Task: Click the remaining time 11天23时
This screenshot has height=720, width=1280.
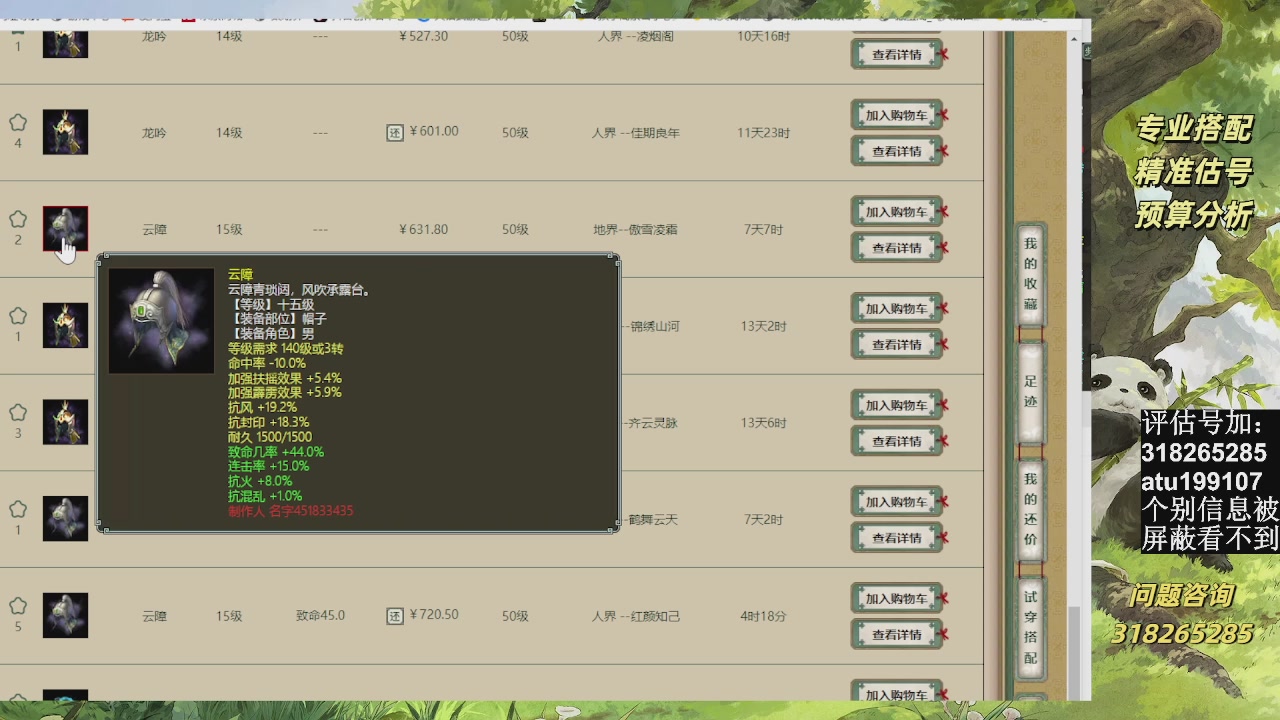Action: pos(763,132)
